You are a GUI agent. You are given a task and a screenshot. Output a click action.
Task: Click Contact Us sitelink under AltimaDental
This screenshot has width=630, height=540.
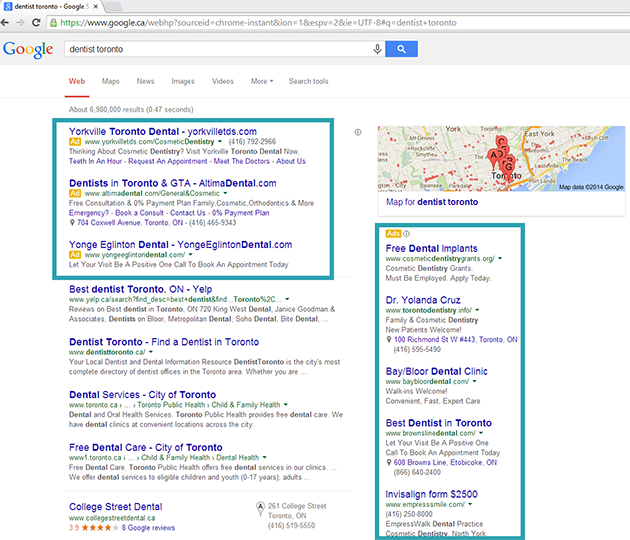point(188,213)
